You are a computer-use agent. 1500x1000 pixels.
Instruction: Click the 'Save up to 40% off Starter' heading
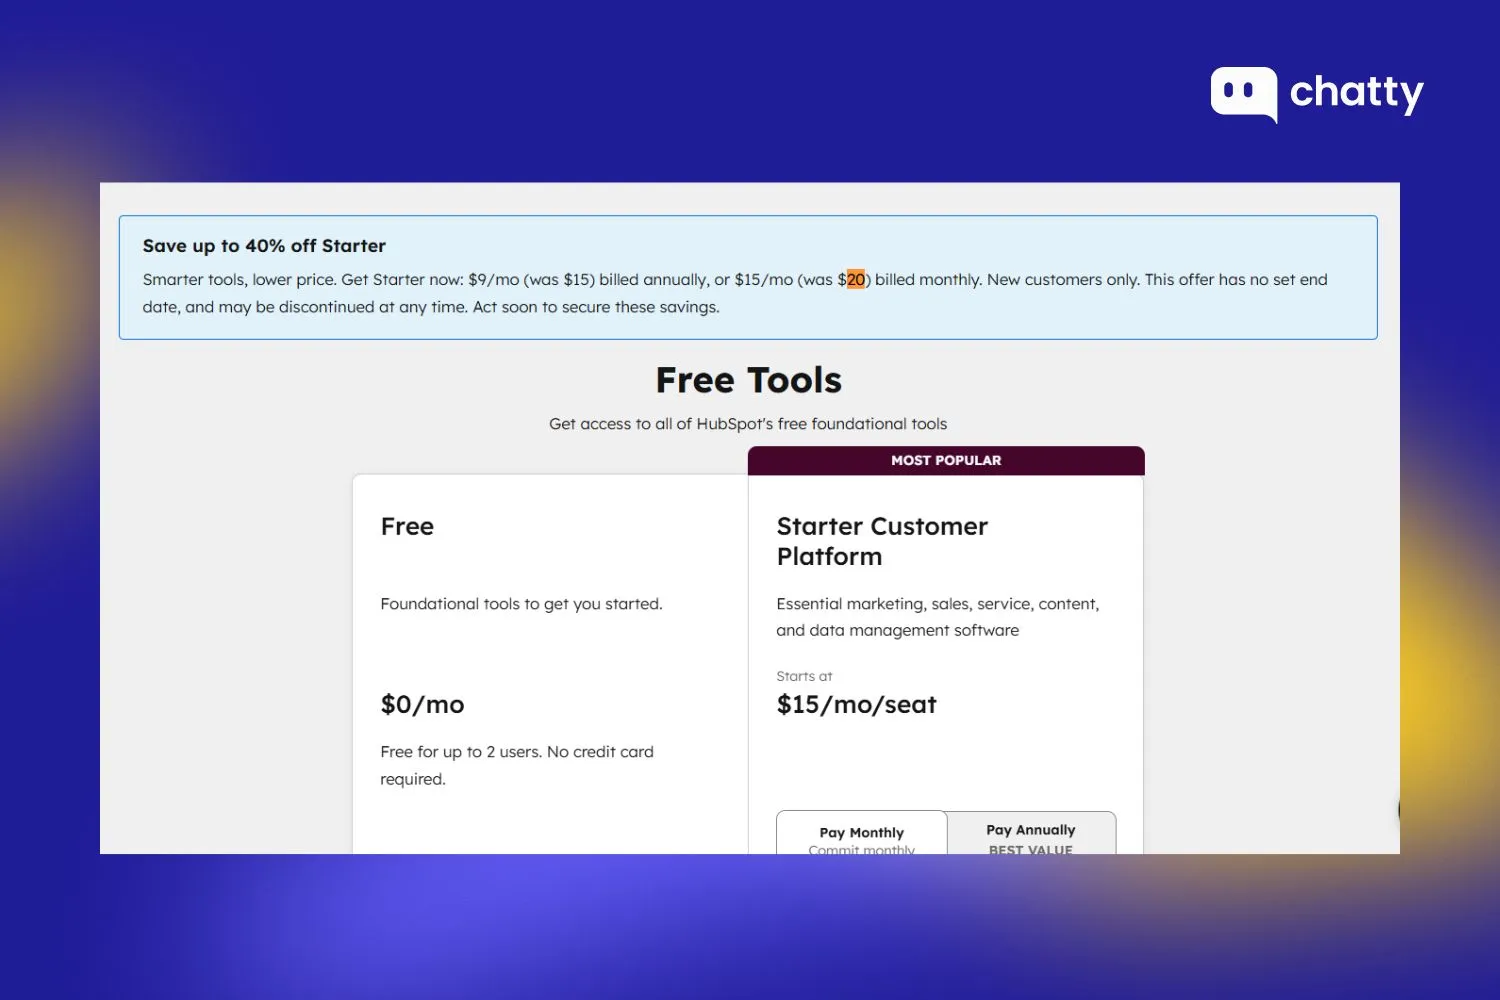(264, 246)
